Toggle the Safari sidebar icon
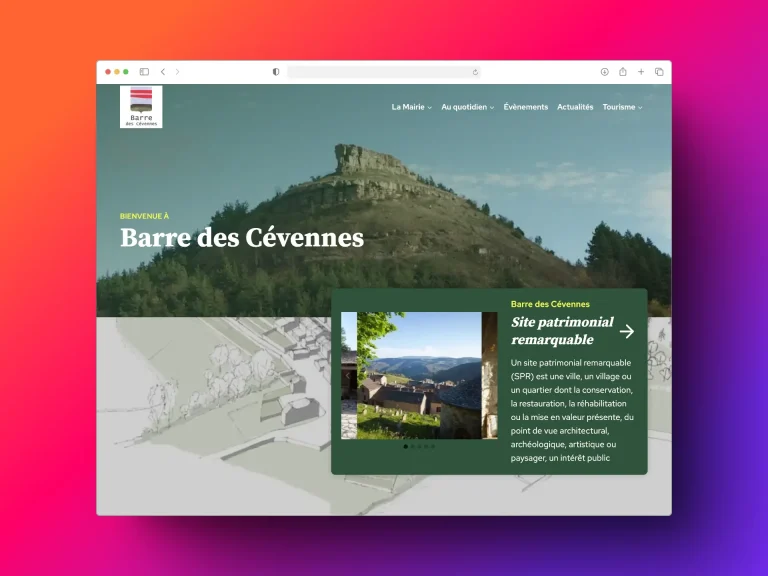 point(144,72)
